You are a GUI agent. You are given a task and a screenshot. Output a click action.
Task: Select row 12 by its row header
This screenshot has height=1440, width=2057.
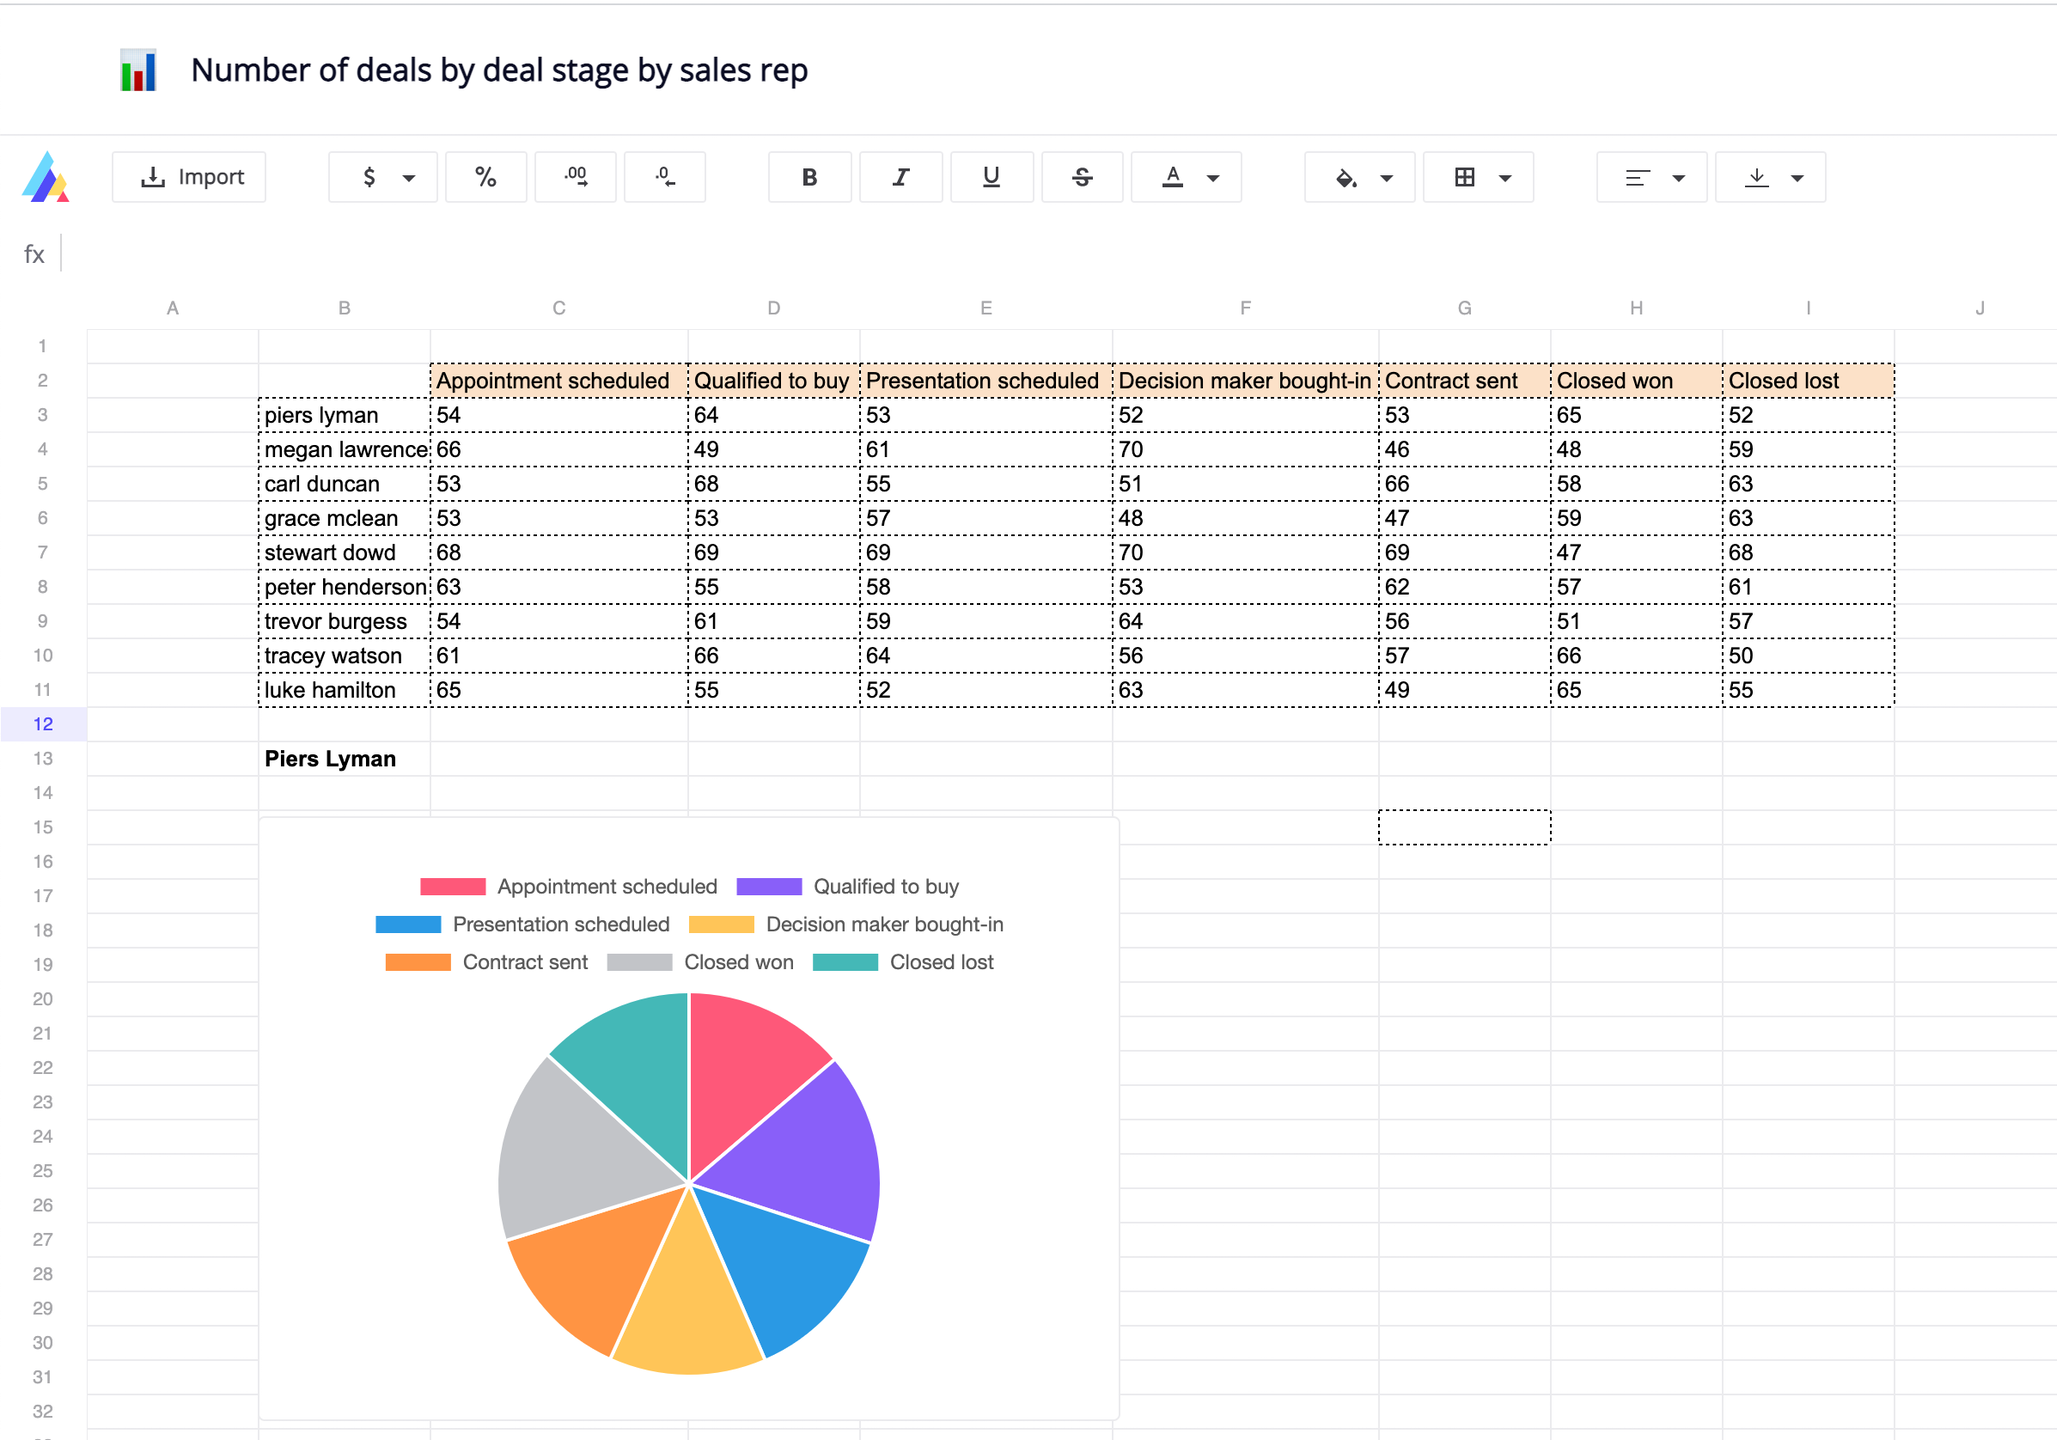[x=43, y=723]
